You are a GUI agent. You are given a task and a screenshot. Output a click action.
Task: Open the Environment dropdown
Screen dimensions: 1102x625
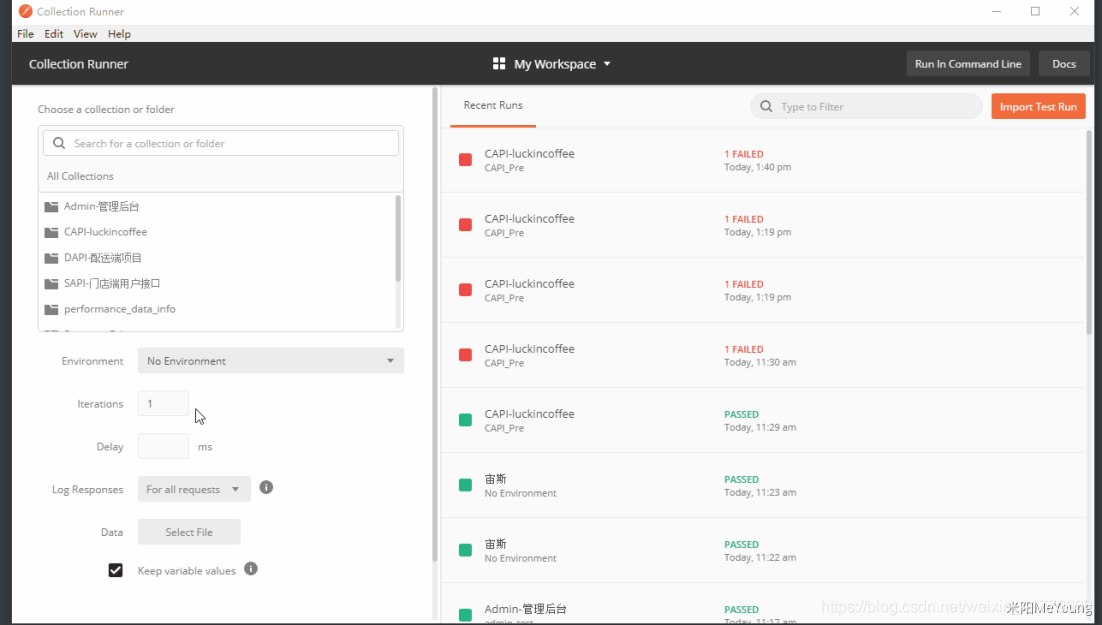click(x=271, y=361)
